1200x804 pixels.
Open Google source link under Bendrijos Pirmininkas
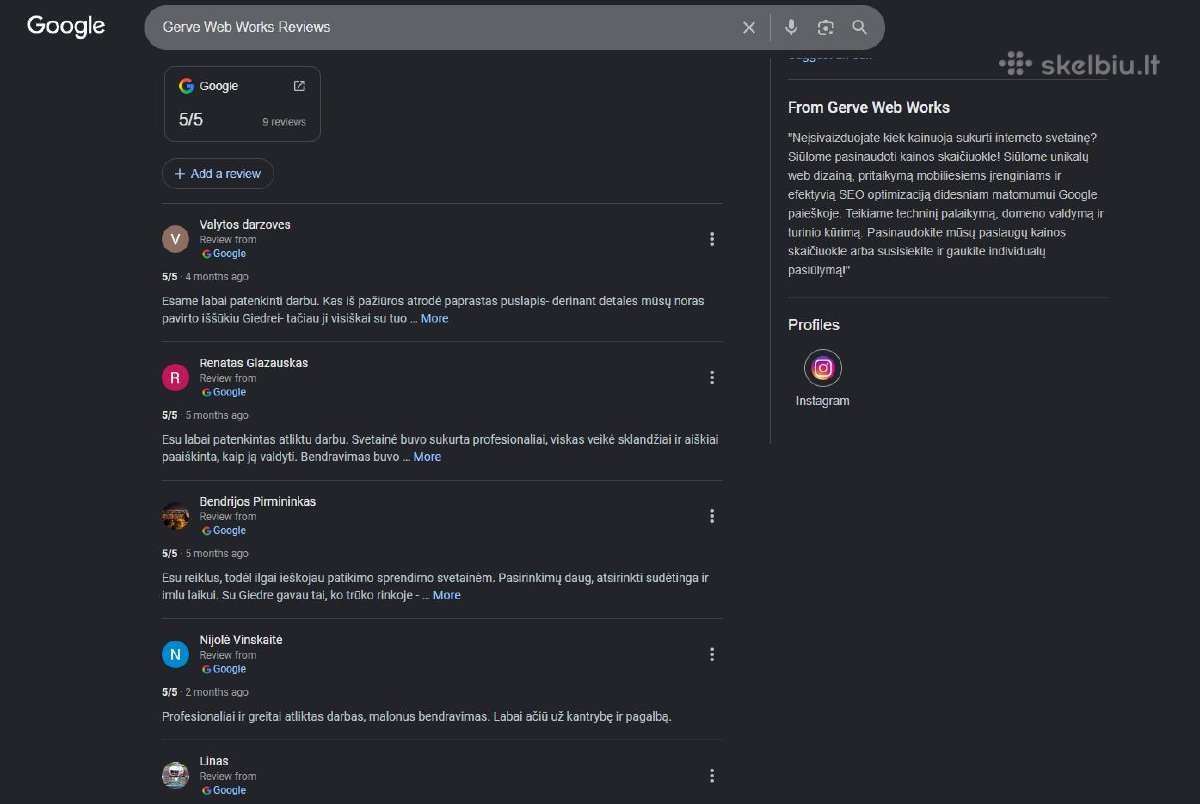224,531
